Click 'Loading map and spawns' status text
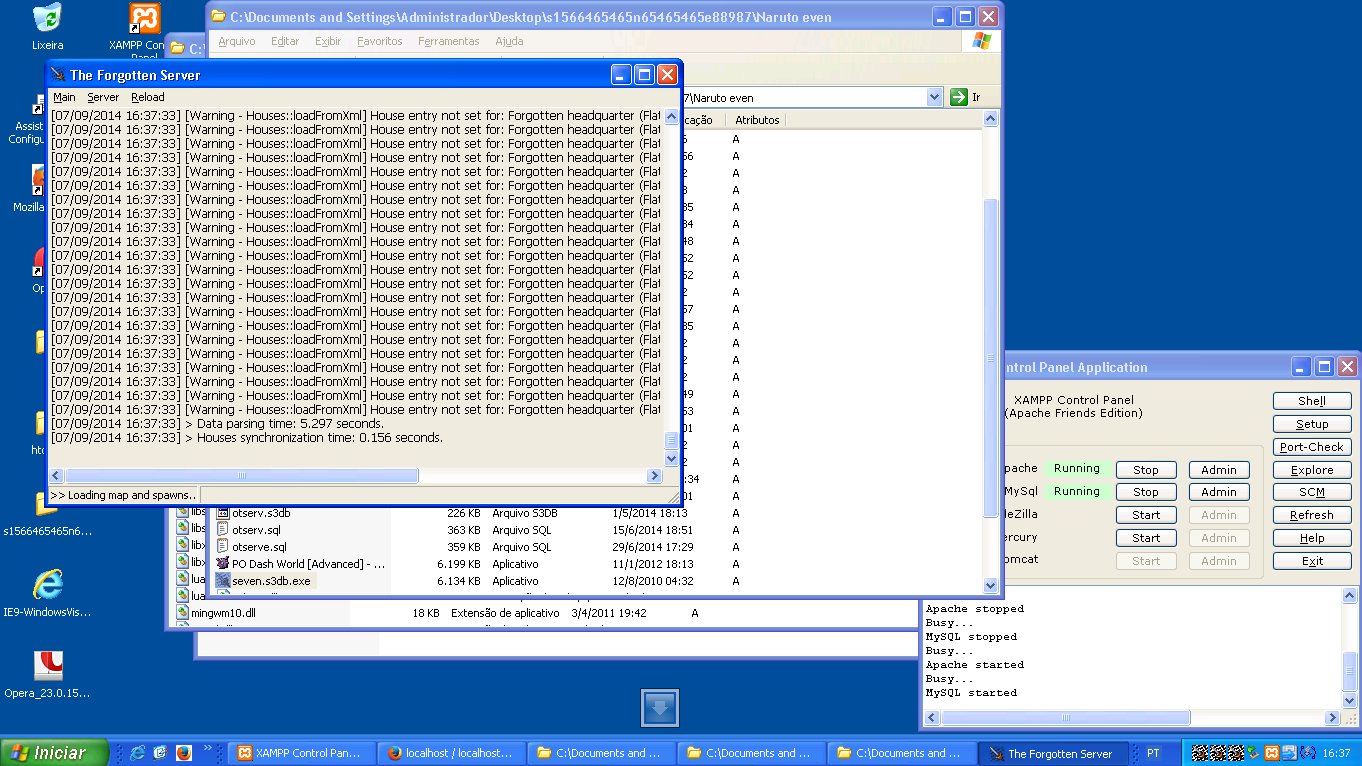 tap(123, 495)
